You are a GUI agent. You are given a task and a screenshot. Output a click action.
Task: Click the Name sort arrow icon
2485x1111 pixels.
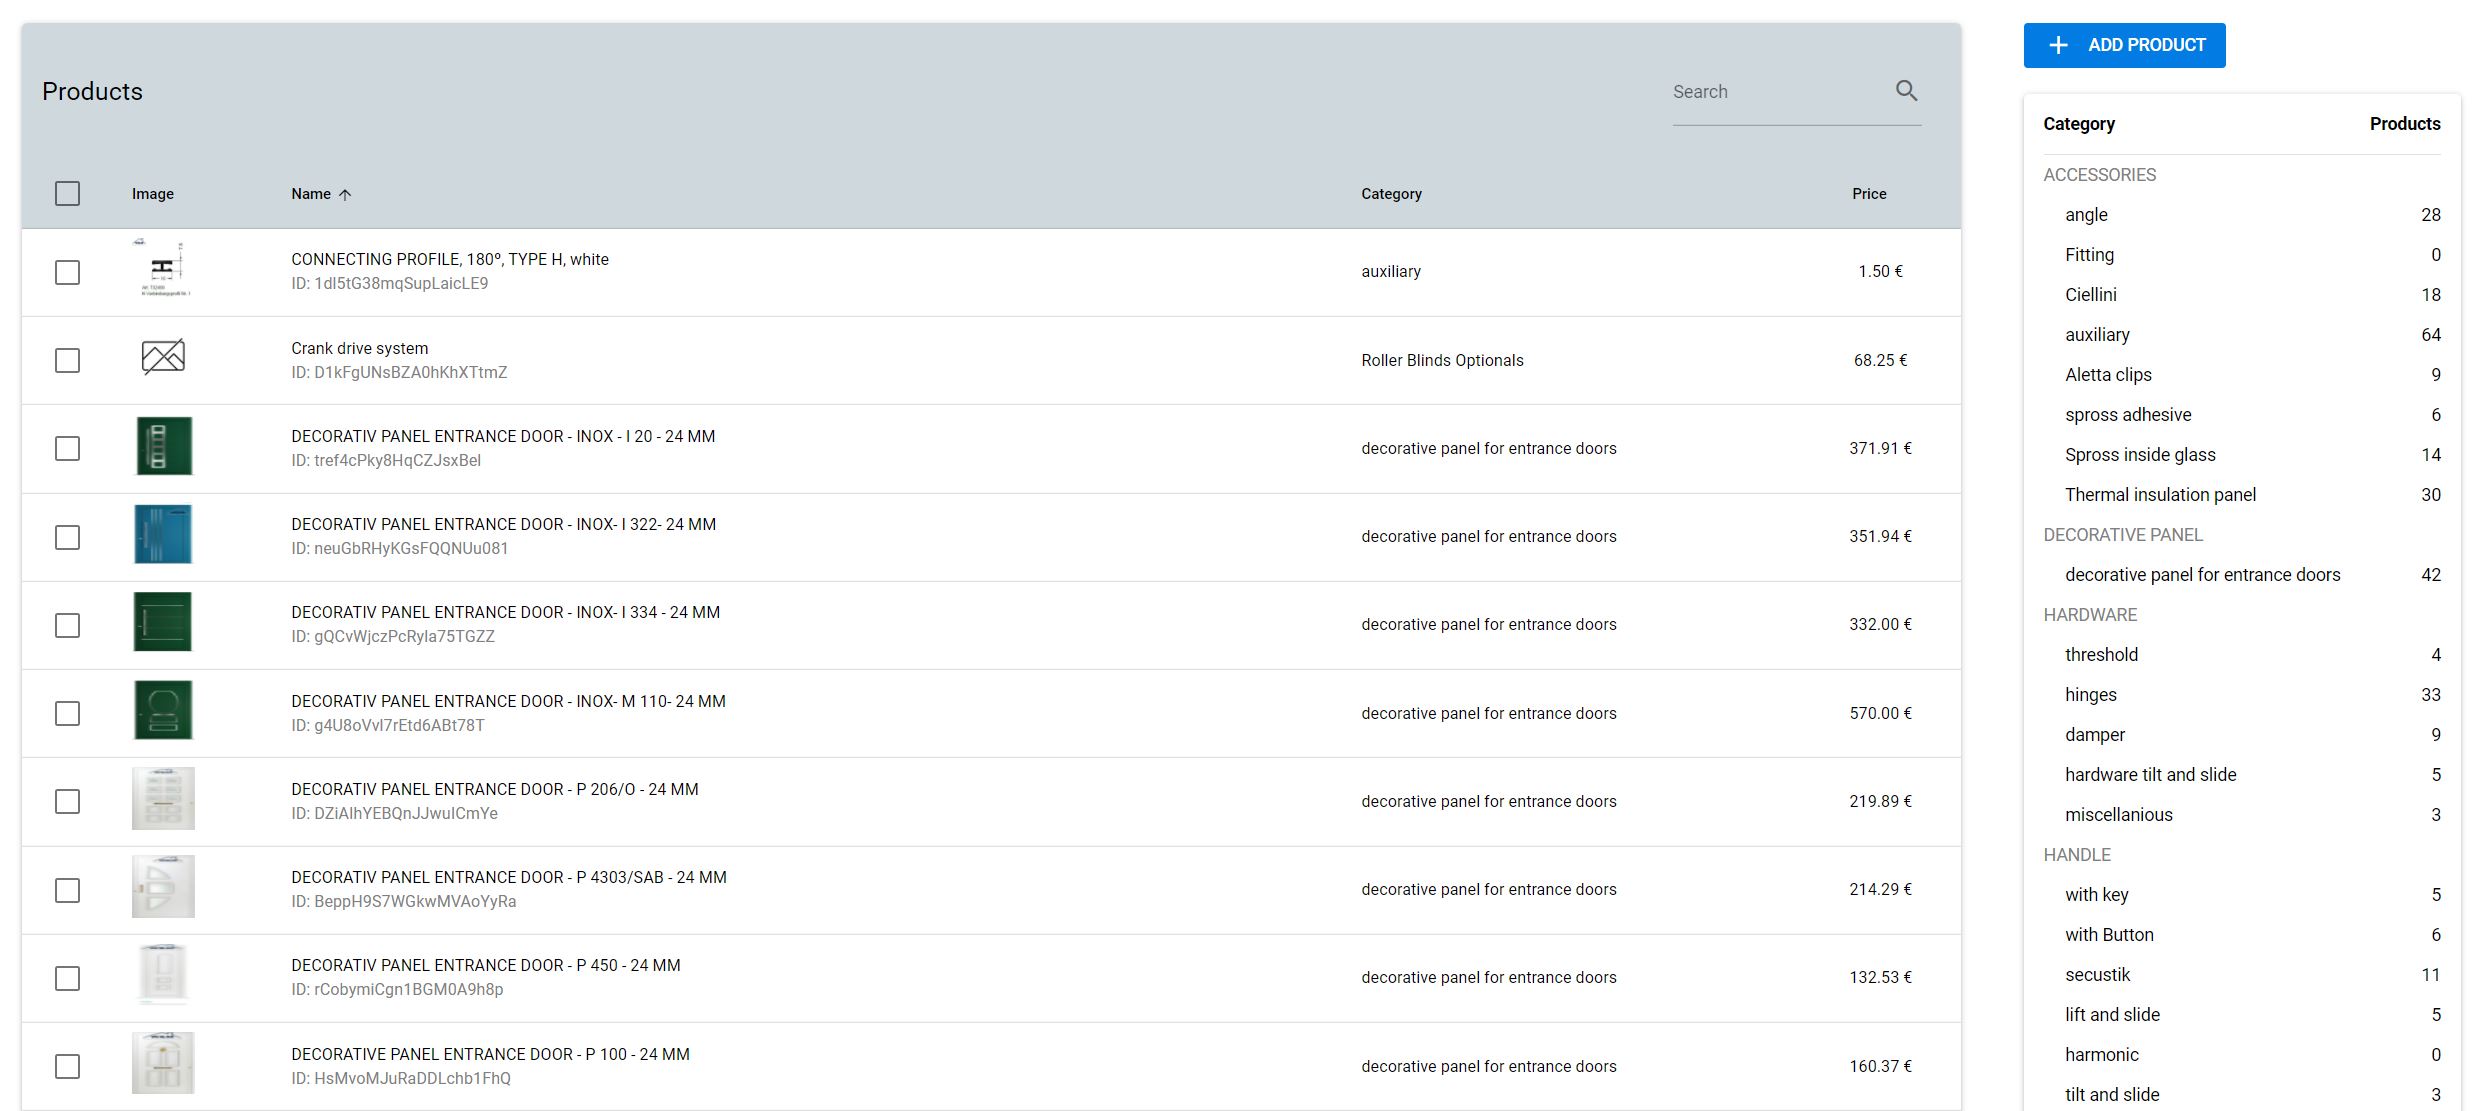tap(345, 195)
